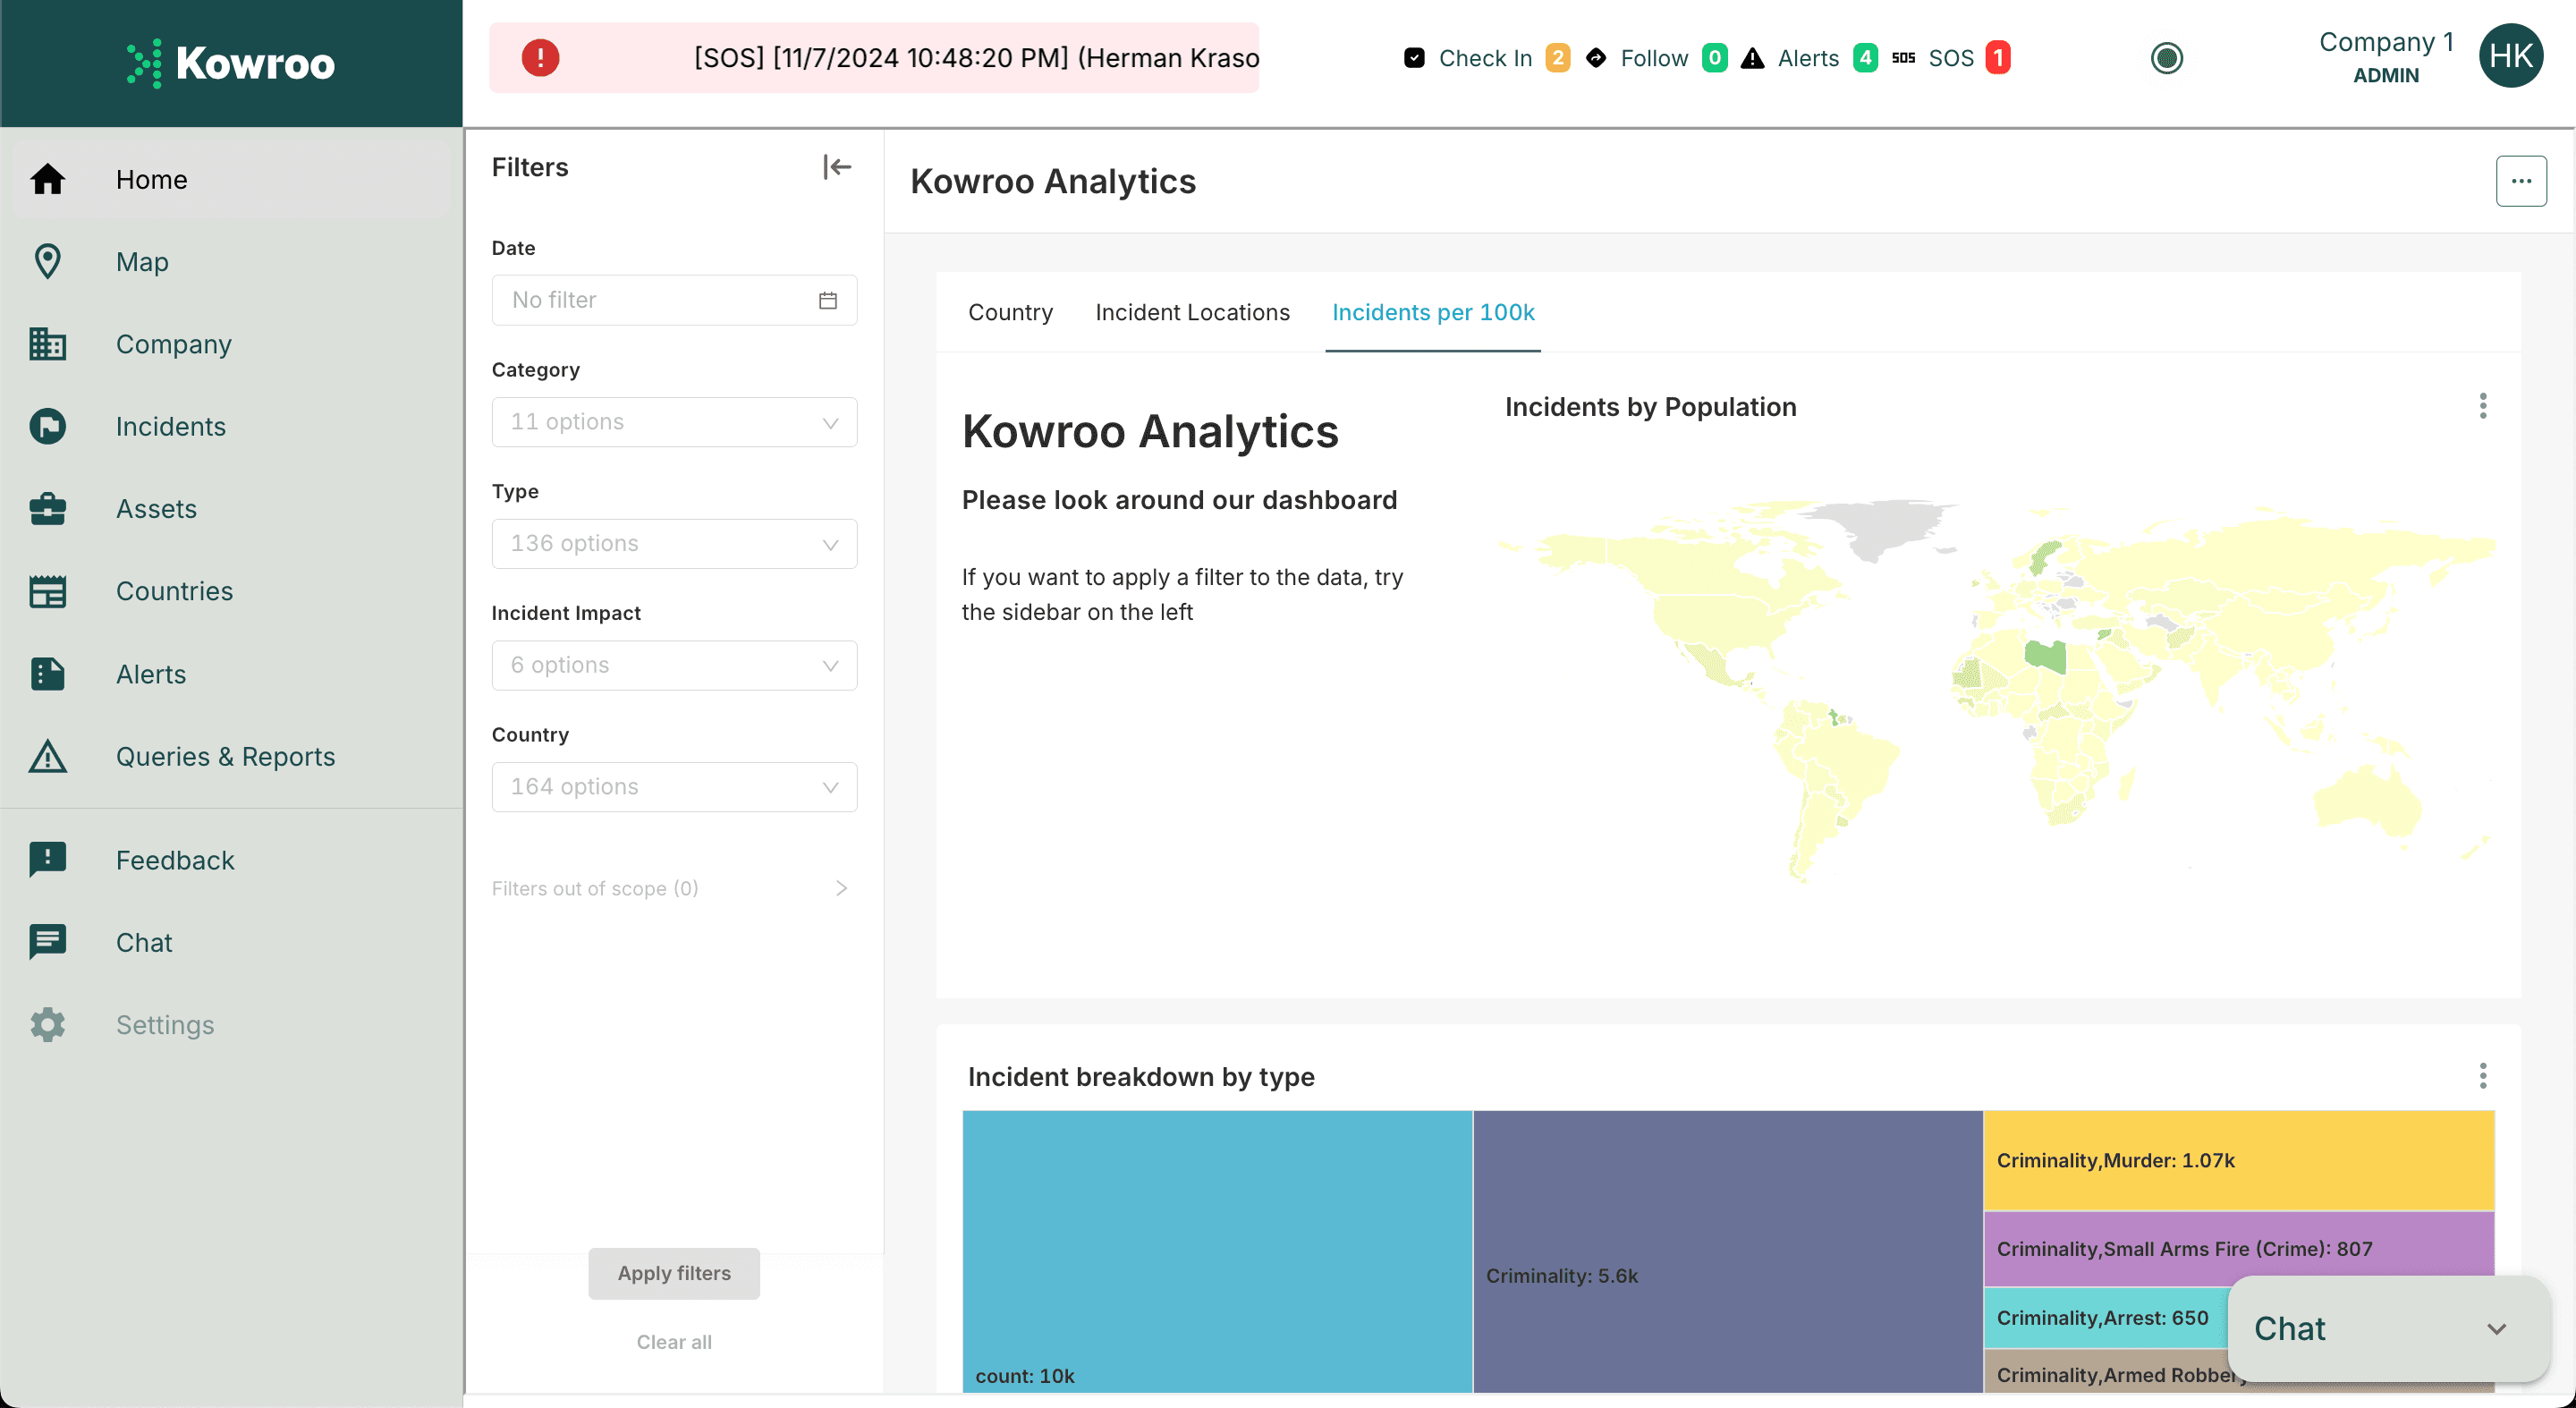Open the Country 164 options dropdown
This screenshot has height=1408, width=2576.
click(674, 787)
